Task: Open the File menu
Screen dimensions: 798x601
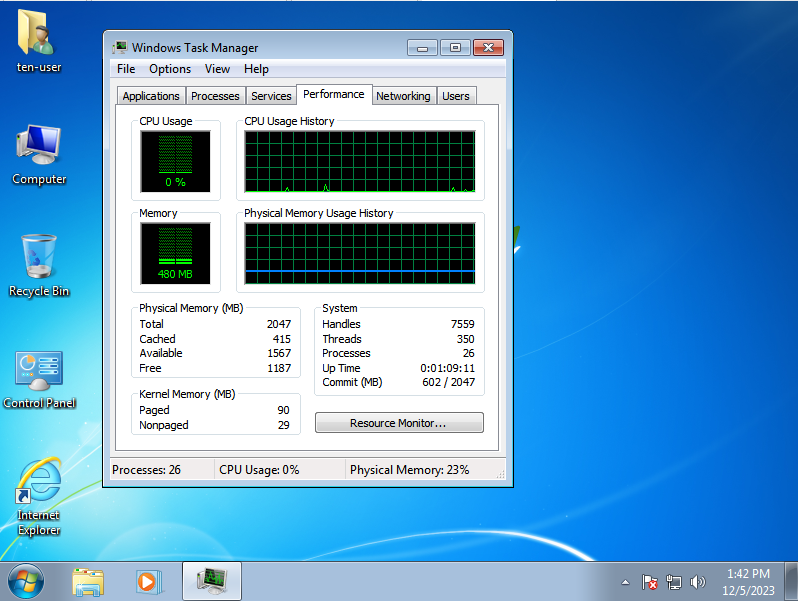Action: 126,69
